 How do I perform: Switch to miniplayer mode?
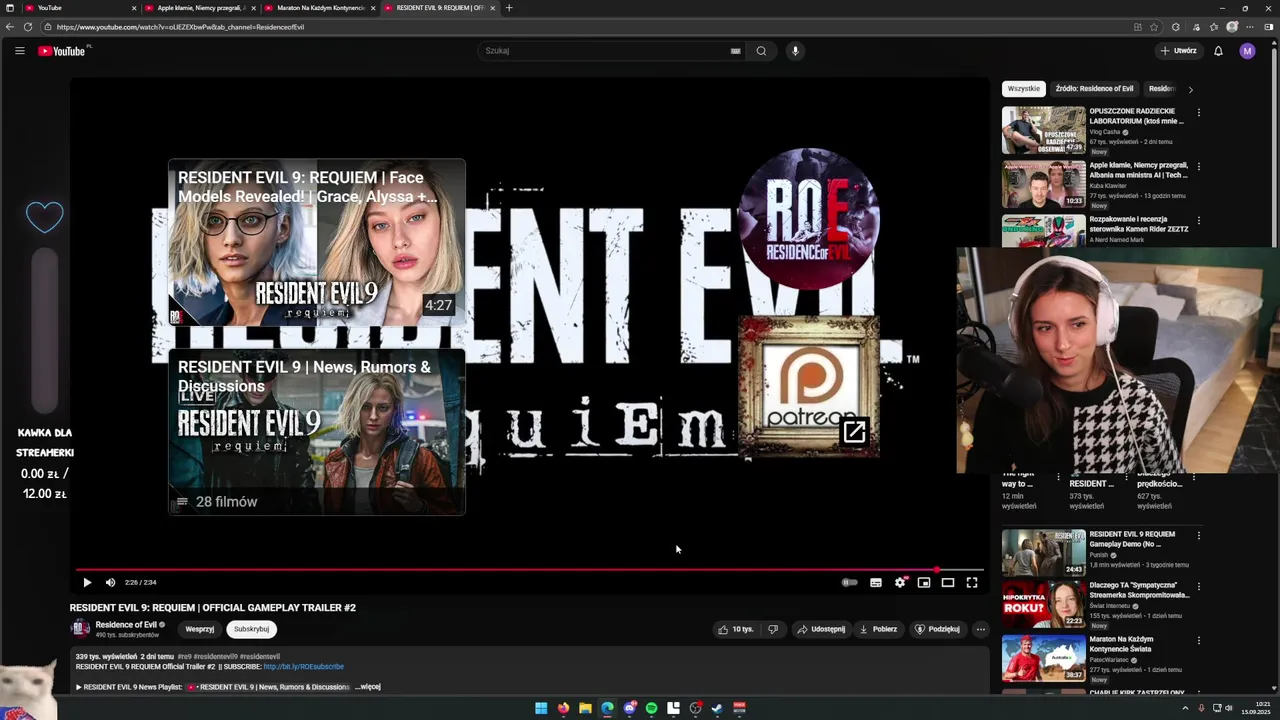pos(924,582)
